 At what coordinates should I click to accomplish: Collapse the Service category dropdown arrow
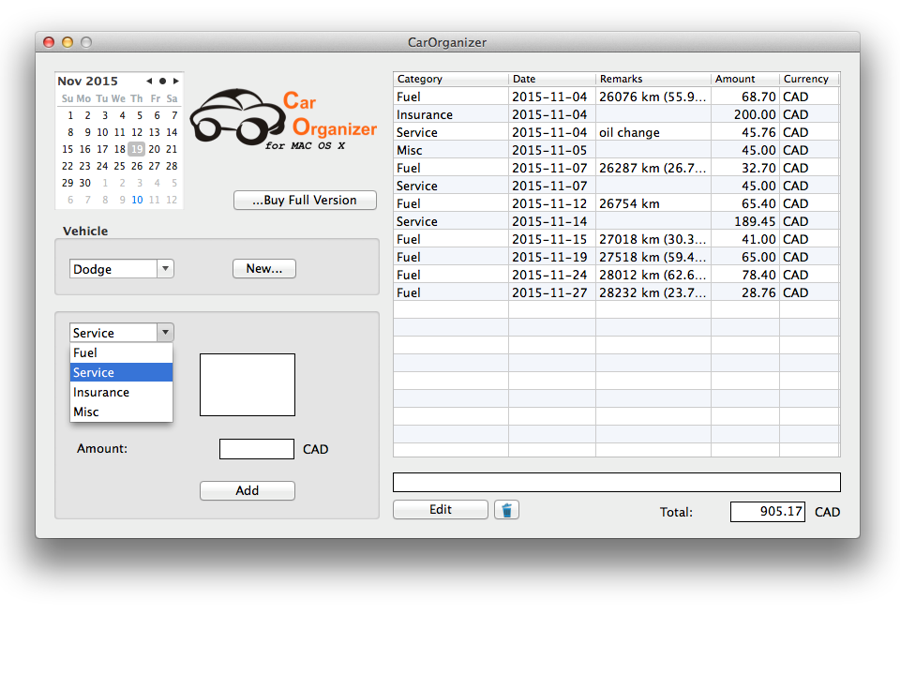(x=165, y=333)
